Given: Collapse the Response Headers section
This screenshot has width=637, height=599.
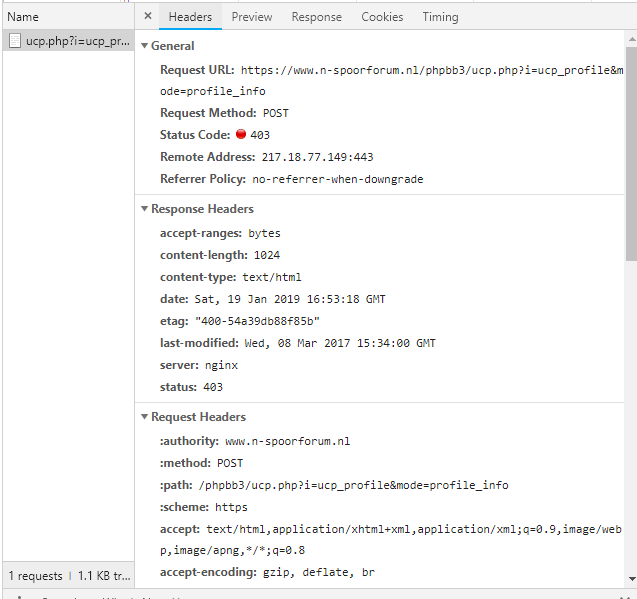Looking at the screenshot, I should click(144, 209).
